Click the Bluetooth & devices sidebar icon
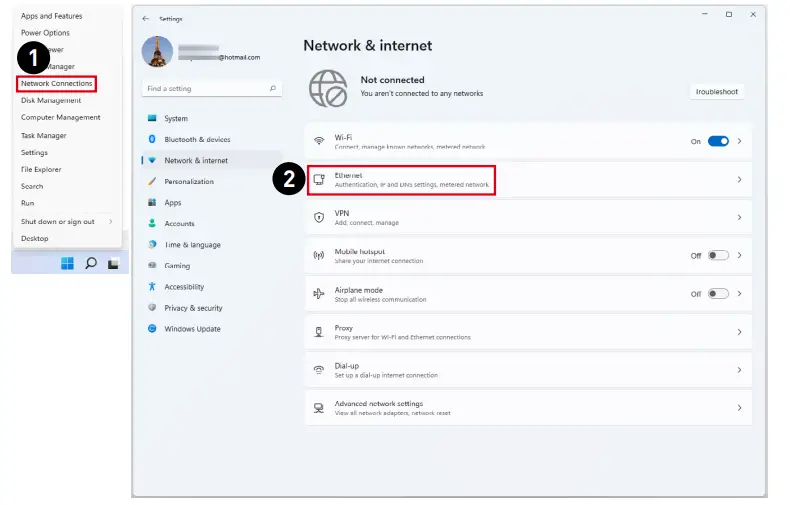790x505 pixels. (x=152, y=139)
